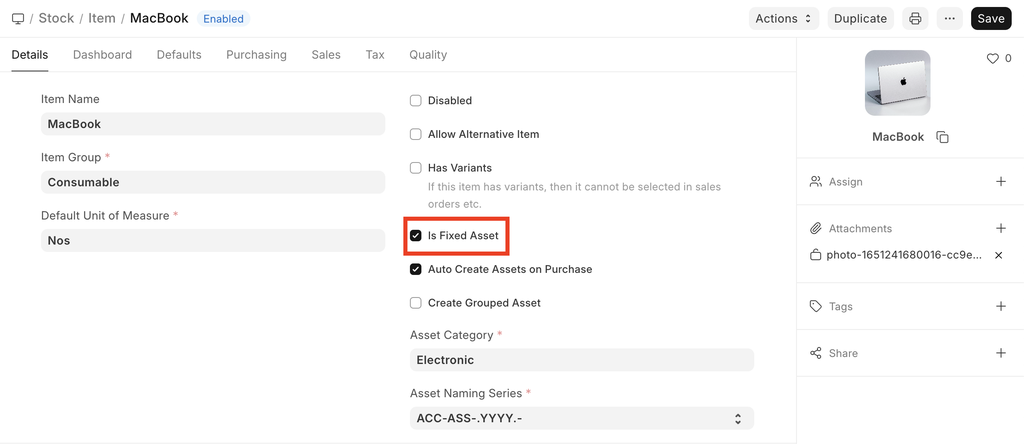Screen dimensions: 1024x444
Task: Open the Dashboard tab
Action: click(x=102, y=55)
